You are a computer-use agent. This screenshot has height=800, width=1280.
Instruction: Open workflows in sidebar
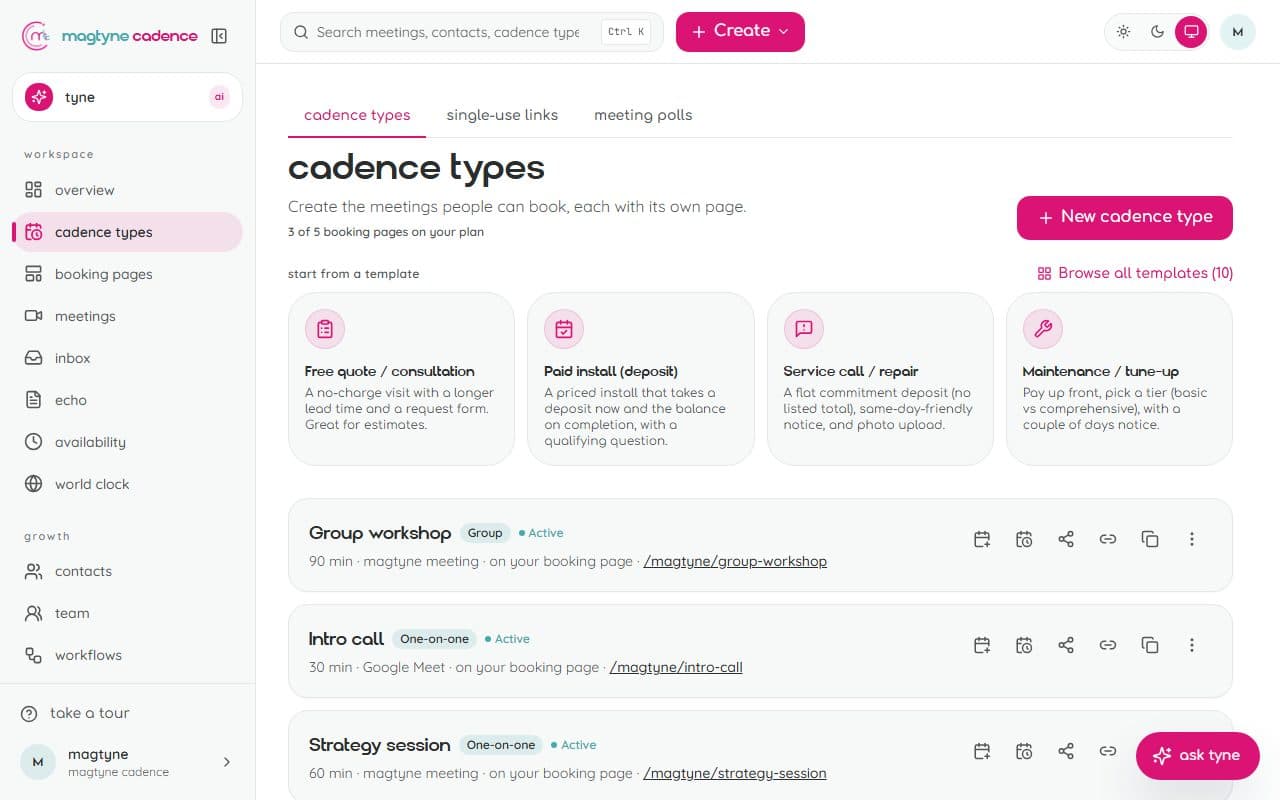127,655
